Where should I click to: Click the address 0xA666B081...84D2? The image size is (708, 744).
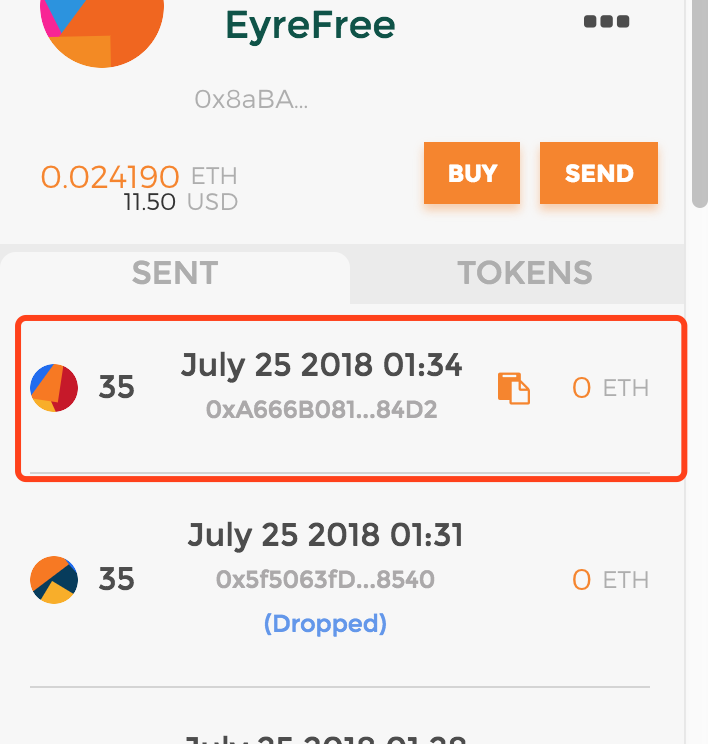[321, 409]
